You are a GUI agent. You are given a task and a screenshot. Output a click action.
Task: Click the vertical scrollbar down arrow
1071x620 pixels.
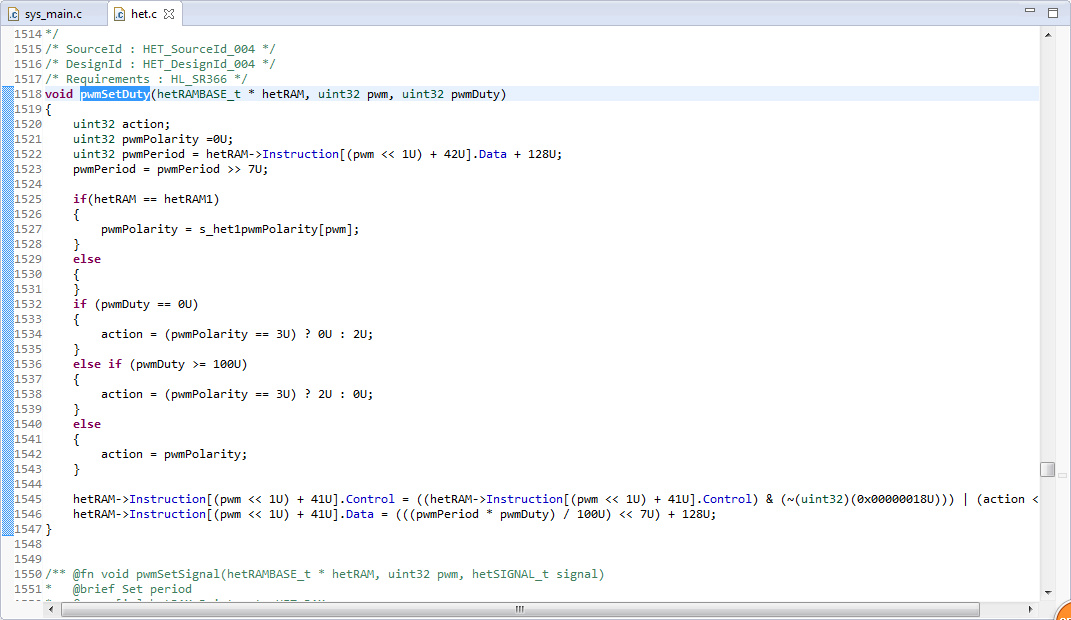[1048, 593]
